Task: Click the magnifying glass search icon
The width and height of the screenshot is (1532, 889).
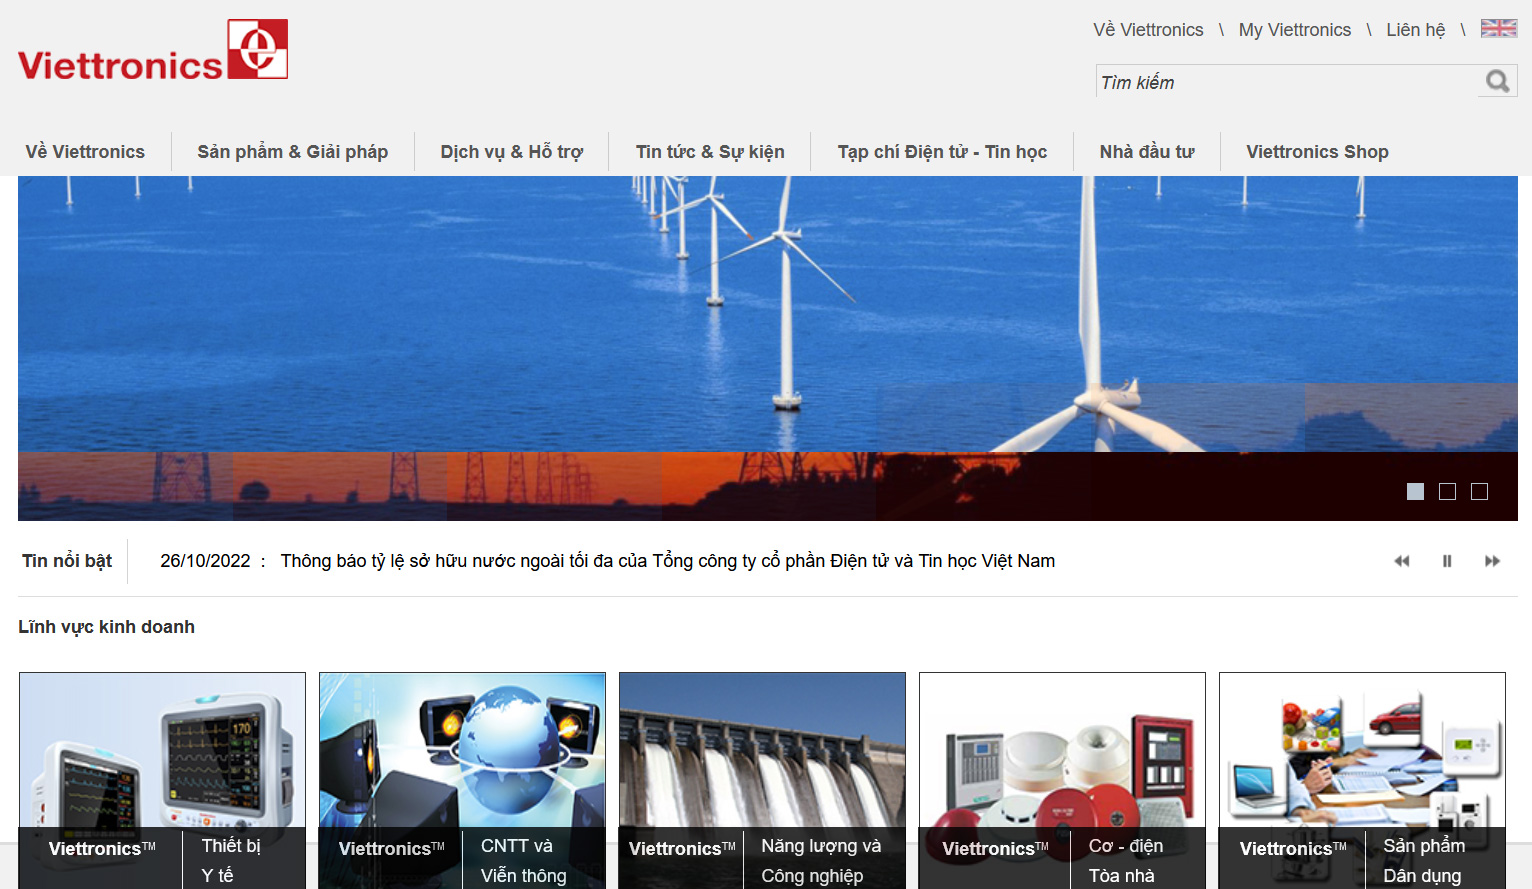Action: [x=1497, y=81]
